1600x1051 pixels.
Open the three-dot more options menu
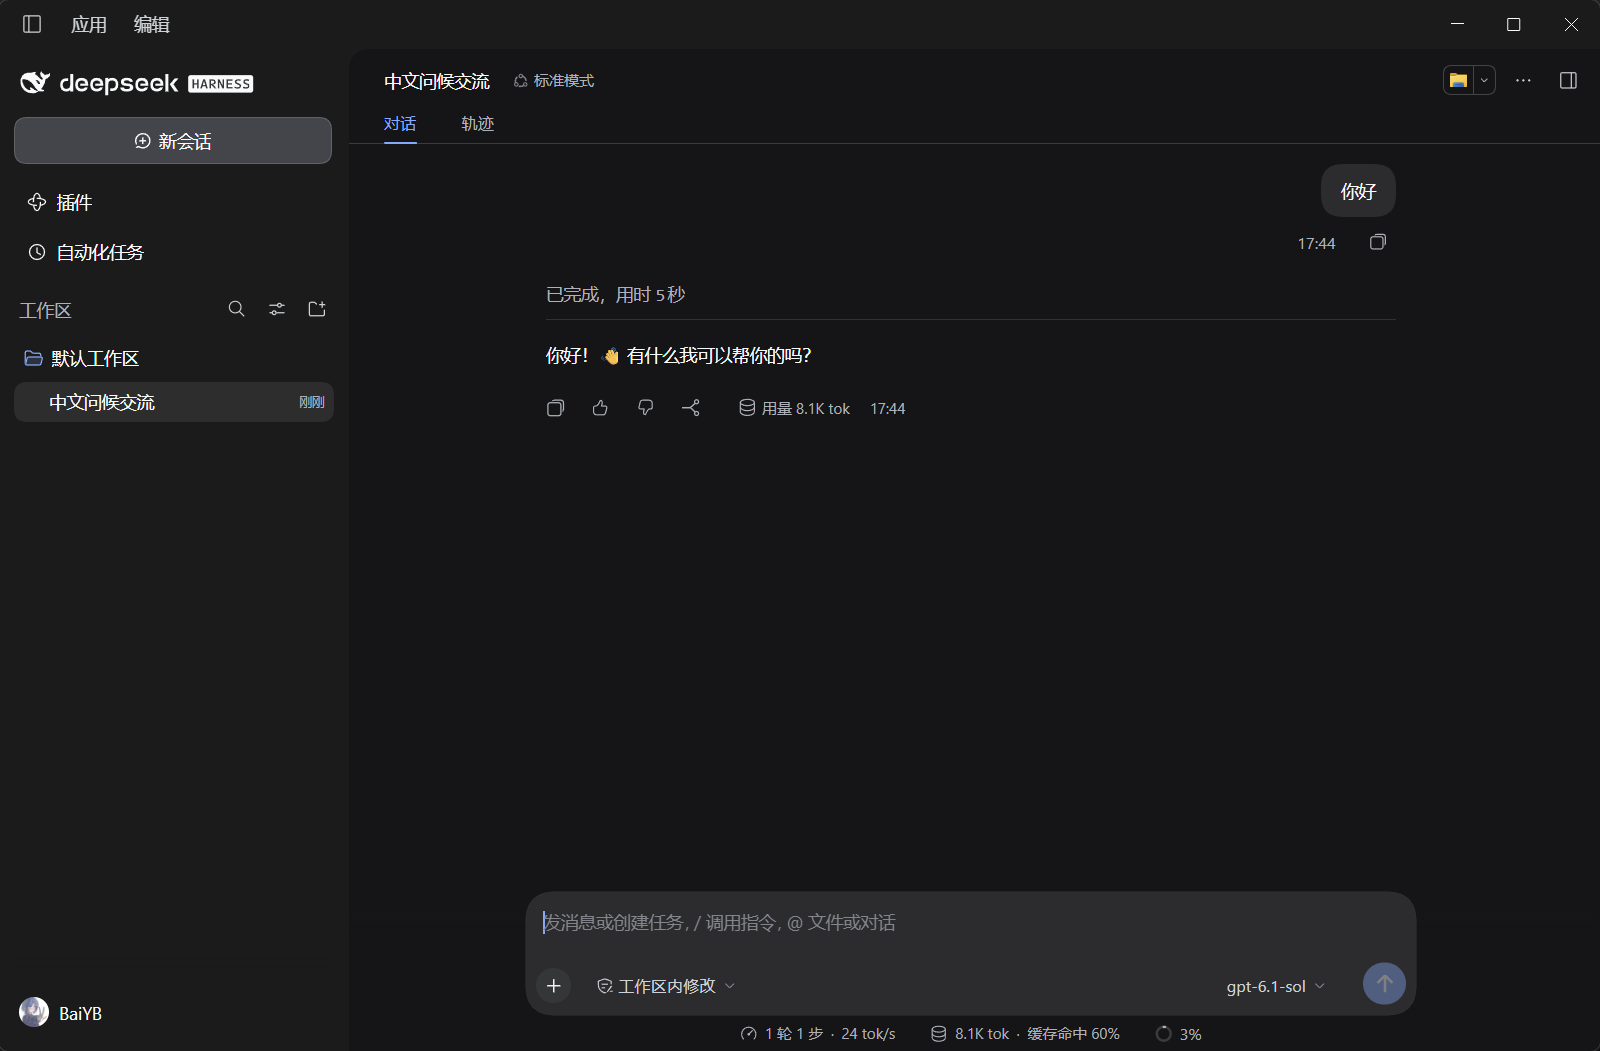1523,80
